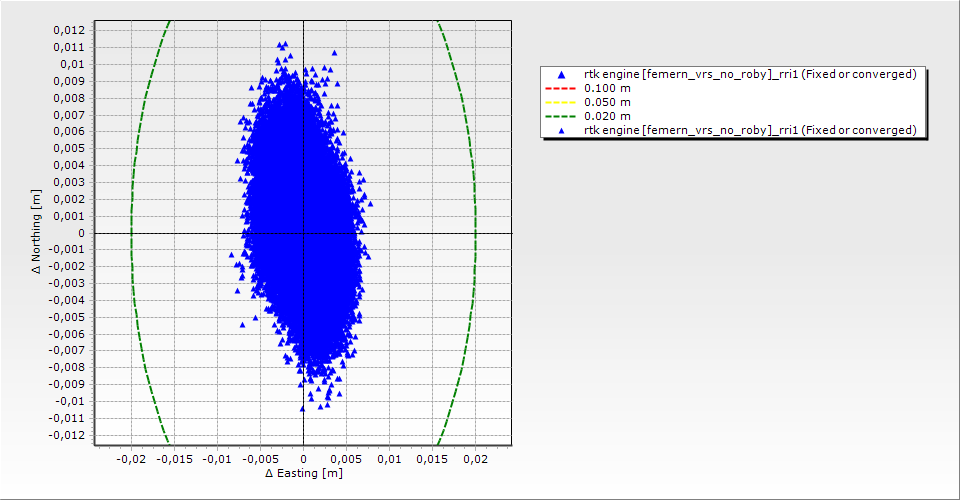The height and width of the screenshot is (500, 960).
Task: Click the top rtk engine legend entry text
Action: [750, 75]
